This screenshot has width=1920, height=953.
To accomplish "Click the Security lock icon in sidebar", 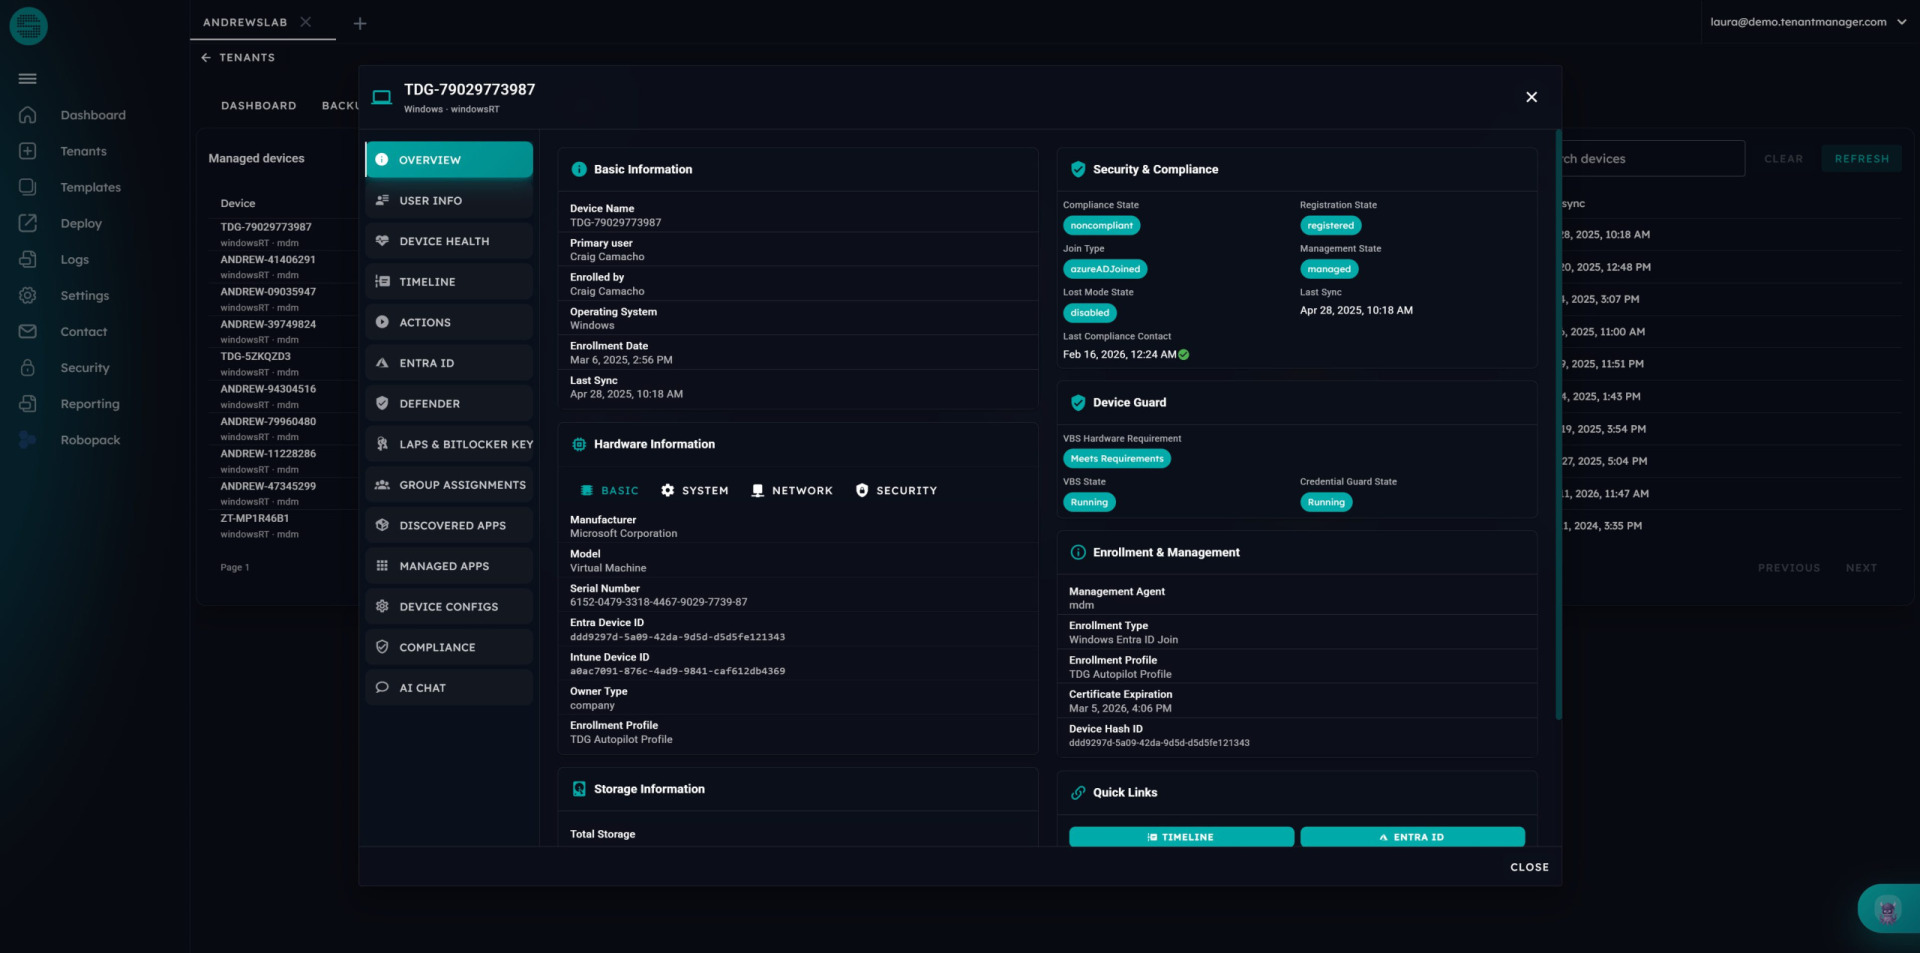I will (28, 368).
